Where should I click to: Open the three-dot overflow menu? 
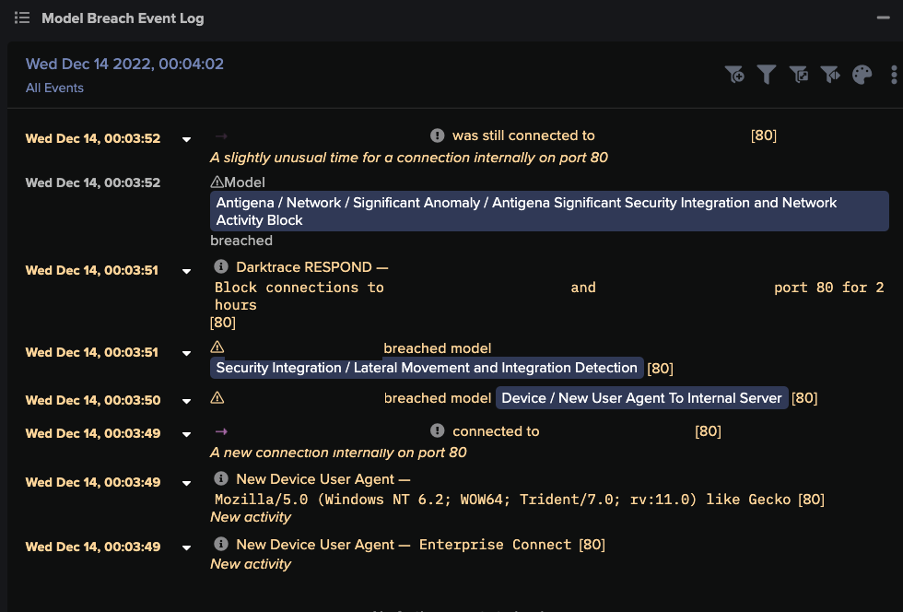tap(893, 74)
